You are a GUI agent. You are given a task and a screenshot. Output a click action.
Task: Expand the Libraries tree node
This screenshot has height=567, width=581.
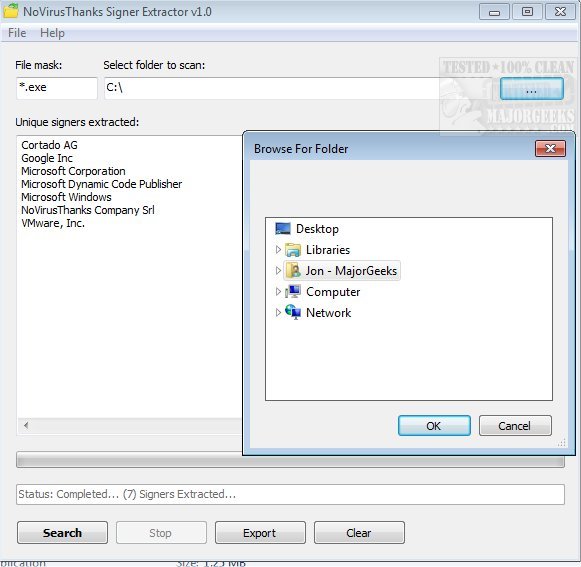(x=278, y=250)
